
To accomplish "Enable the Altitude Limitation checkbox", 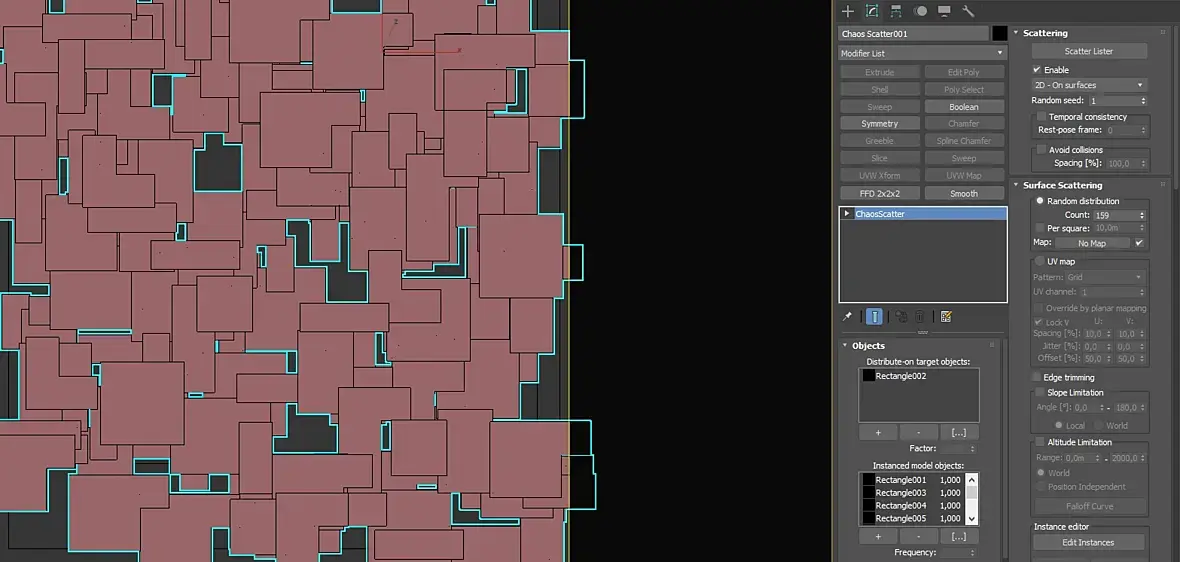I will tap(1042, 442).
